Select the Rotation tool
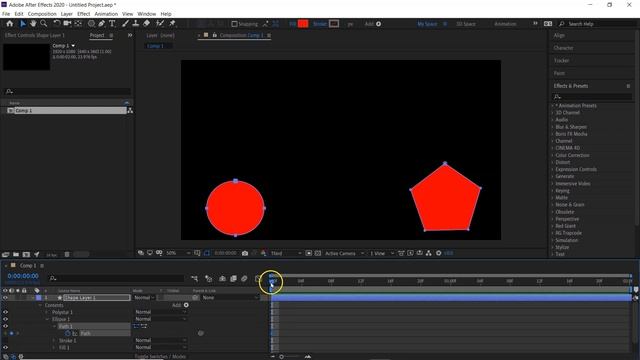This screenshot has height=360, width=640. [x=57, y=24]
